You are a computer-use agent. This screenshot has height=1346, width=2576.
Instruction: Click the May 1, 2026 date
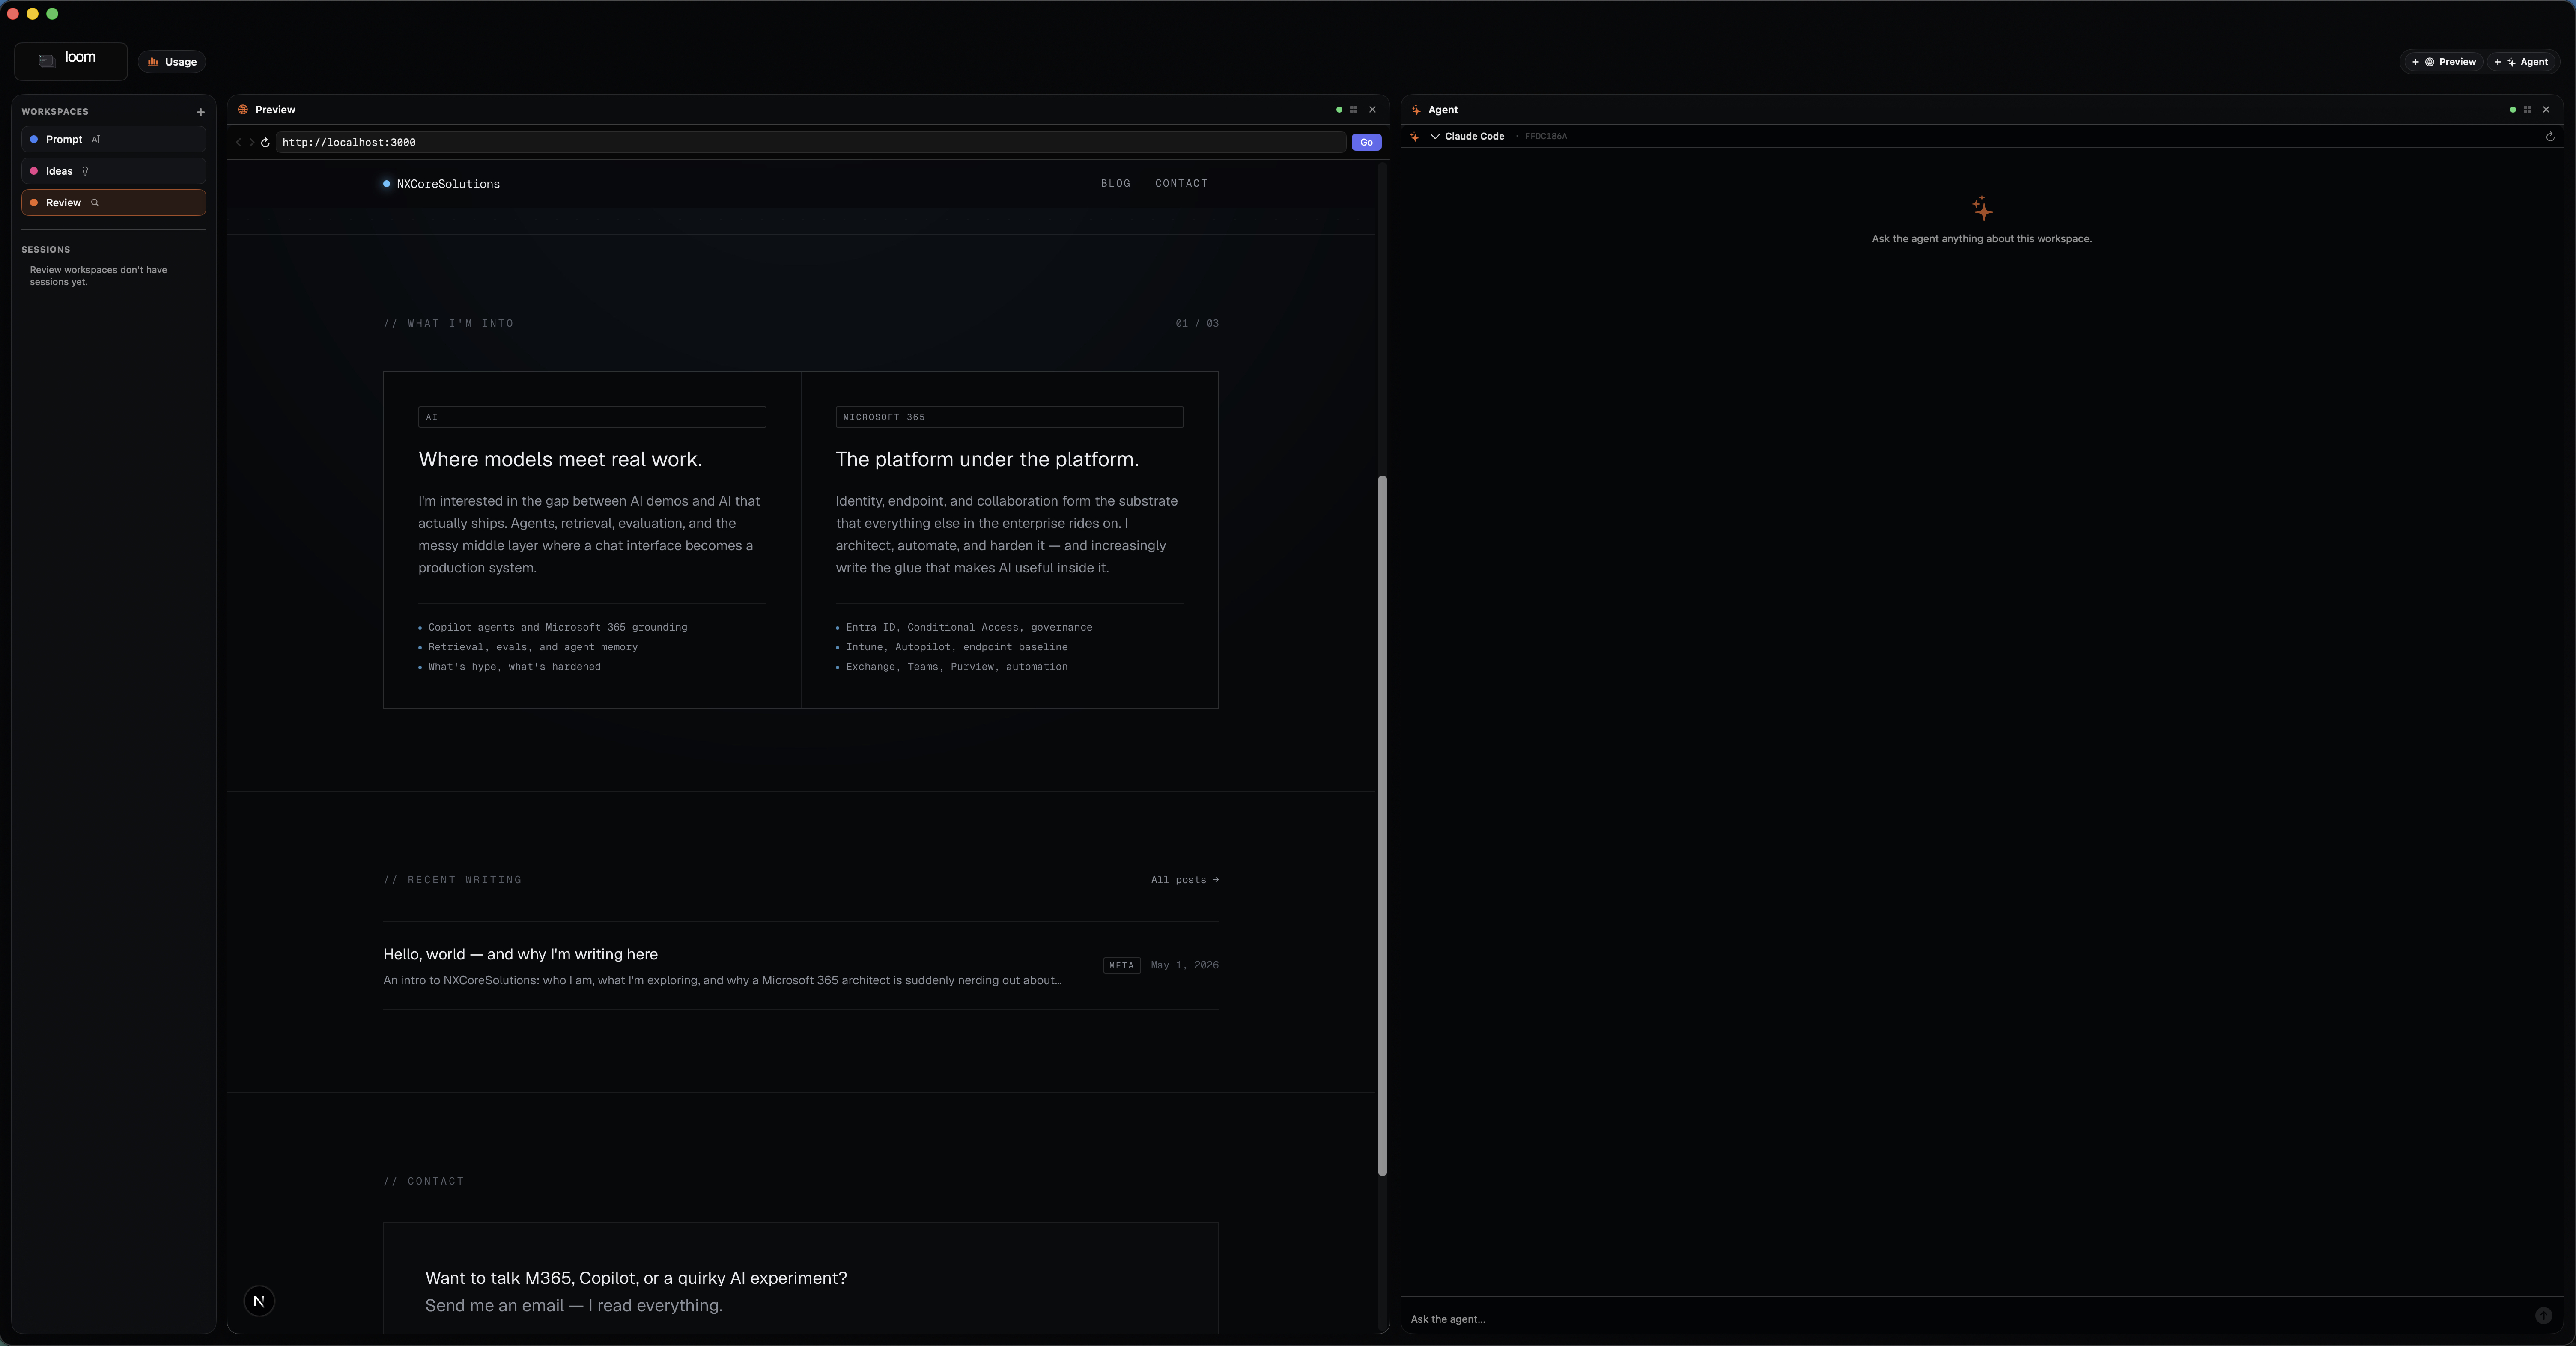tap(1184, 966)
